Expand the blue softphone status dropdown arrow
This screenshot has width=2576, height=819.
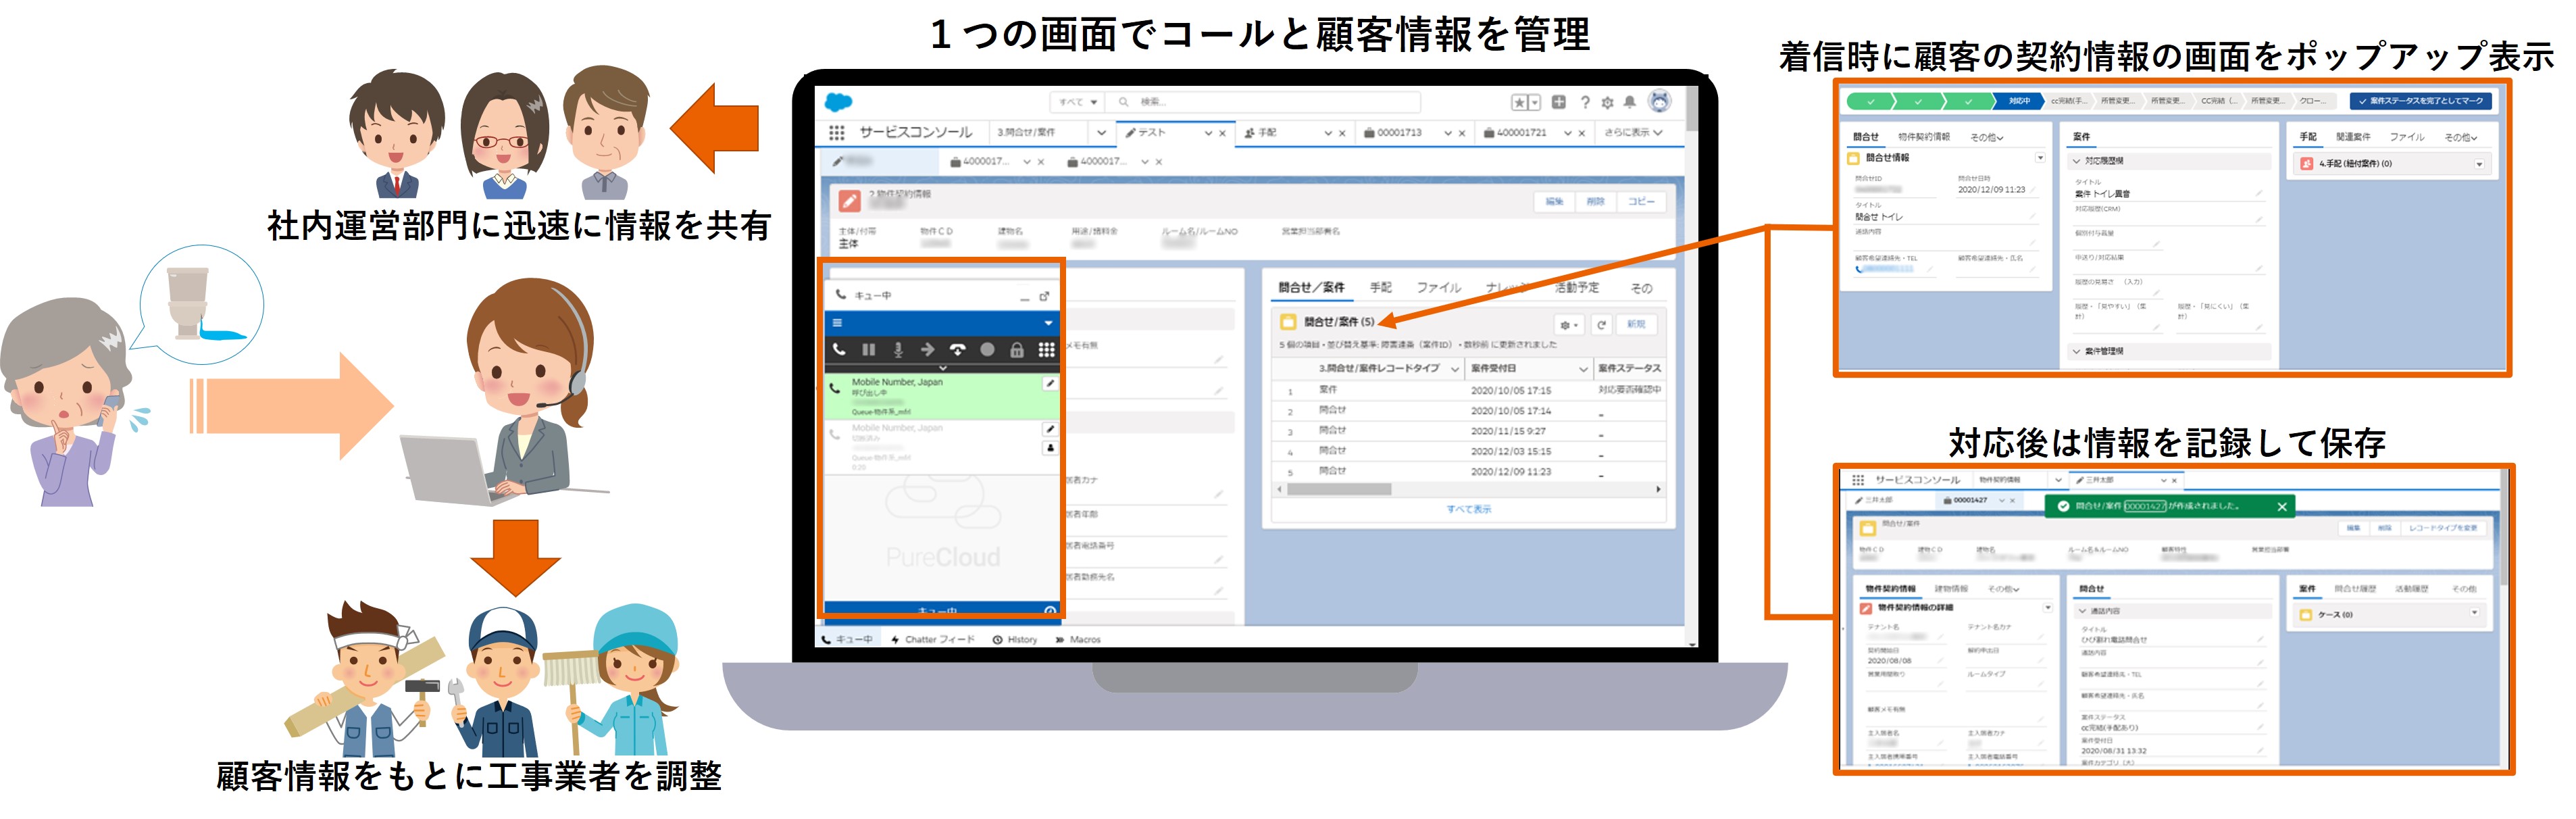pos(1048,323)
